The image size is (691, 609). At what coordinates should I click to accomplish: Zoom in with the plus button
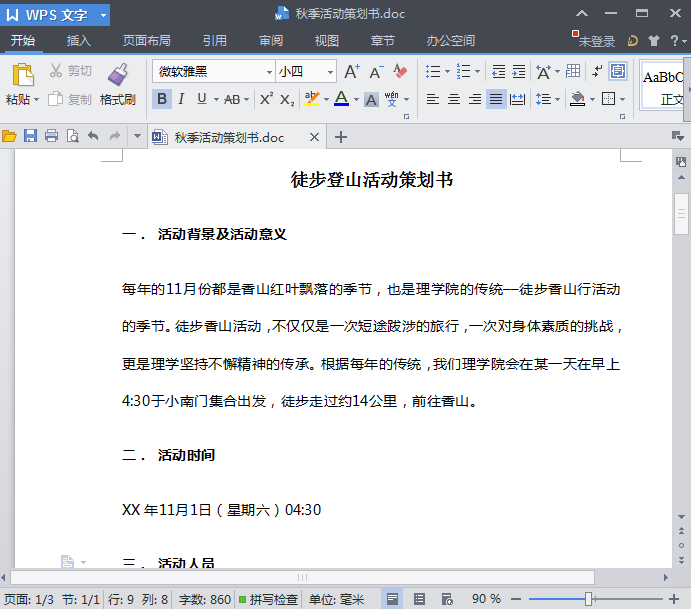[673, 599]
